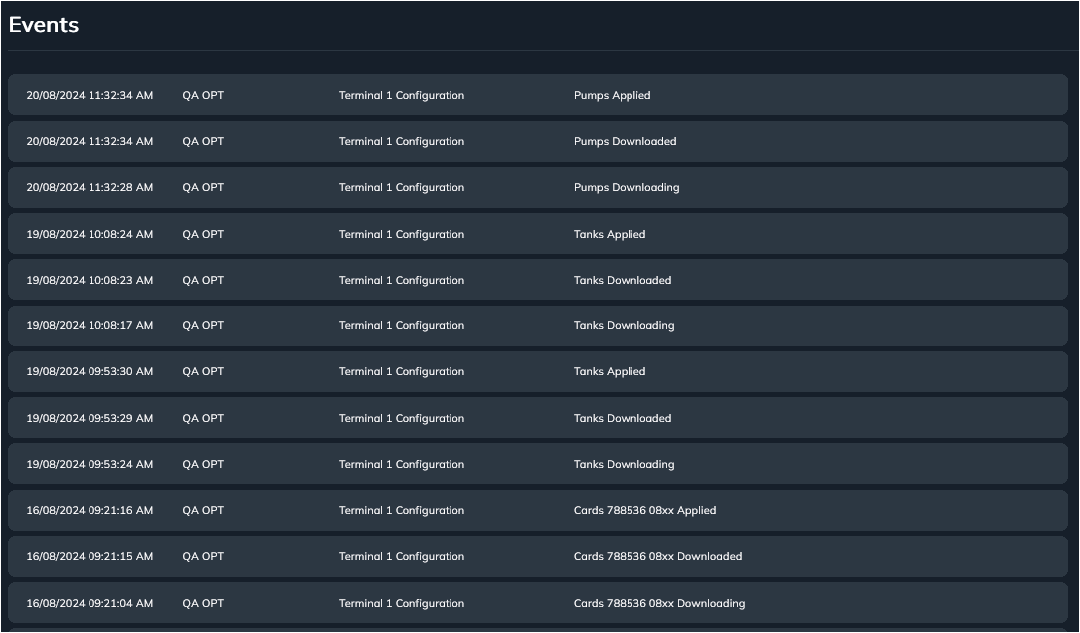Click timestamp 19/08/2024 09:53:30 AM

(90, 371)
